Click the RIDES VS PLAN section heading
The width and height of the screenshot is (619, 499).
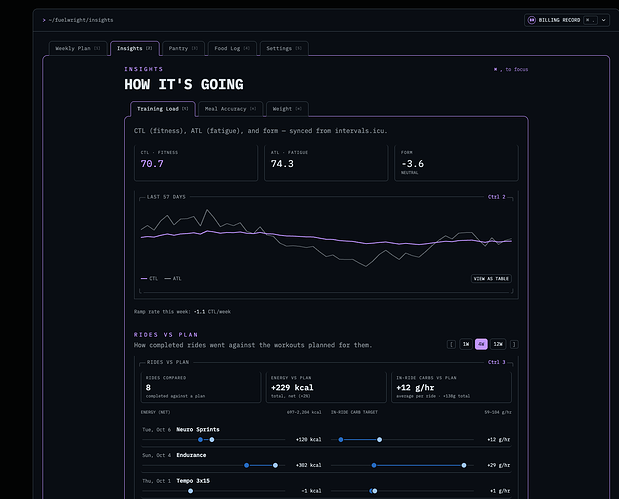(166, 335)
